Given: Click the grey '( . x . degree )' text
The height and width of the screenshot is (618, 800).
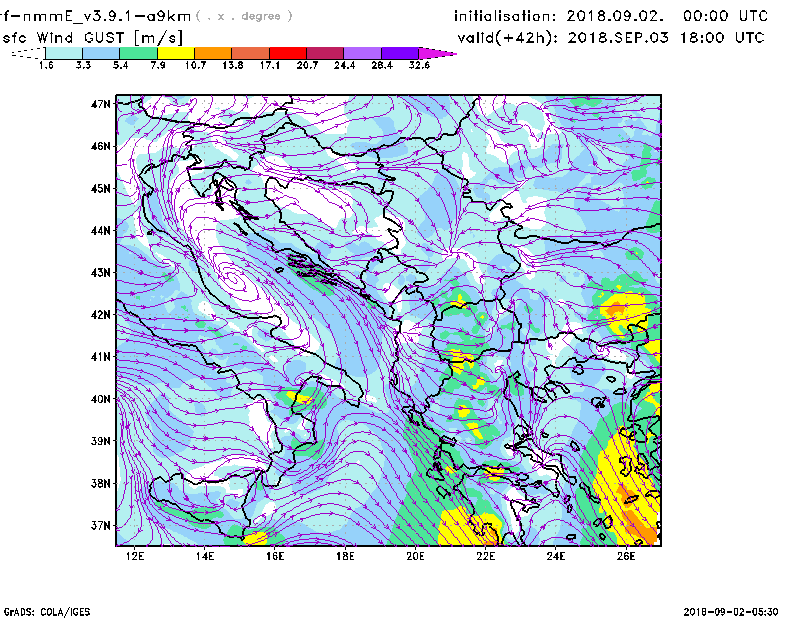Looking at the screenshot, I should point(245,16).
